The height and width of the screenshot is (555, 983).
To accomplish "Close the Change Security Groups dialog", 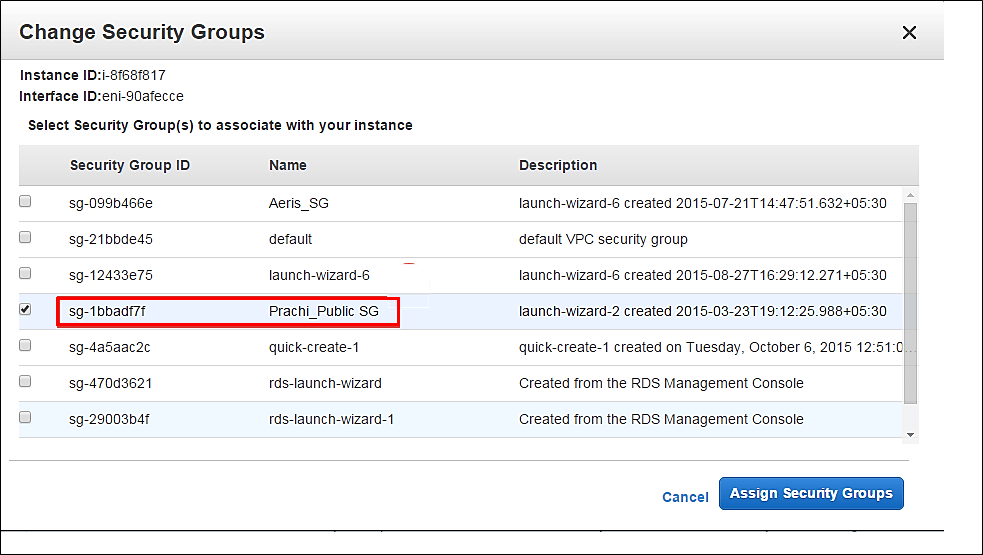I will pyautogui.click(x=909, y=33).
